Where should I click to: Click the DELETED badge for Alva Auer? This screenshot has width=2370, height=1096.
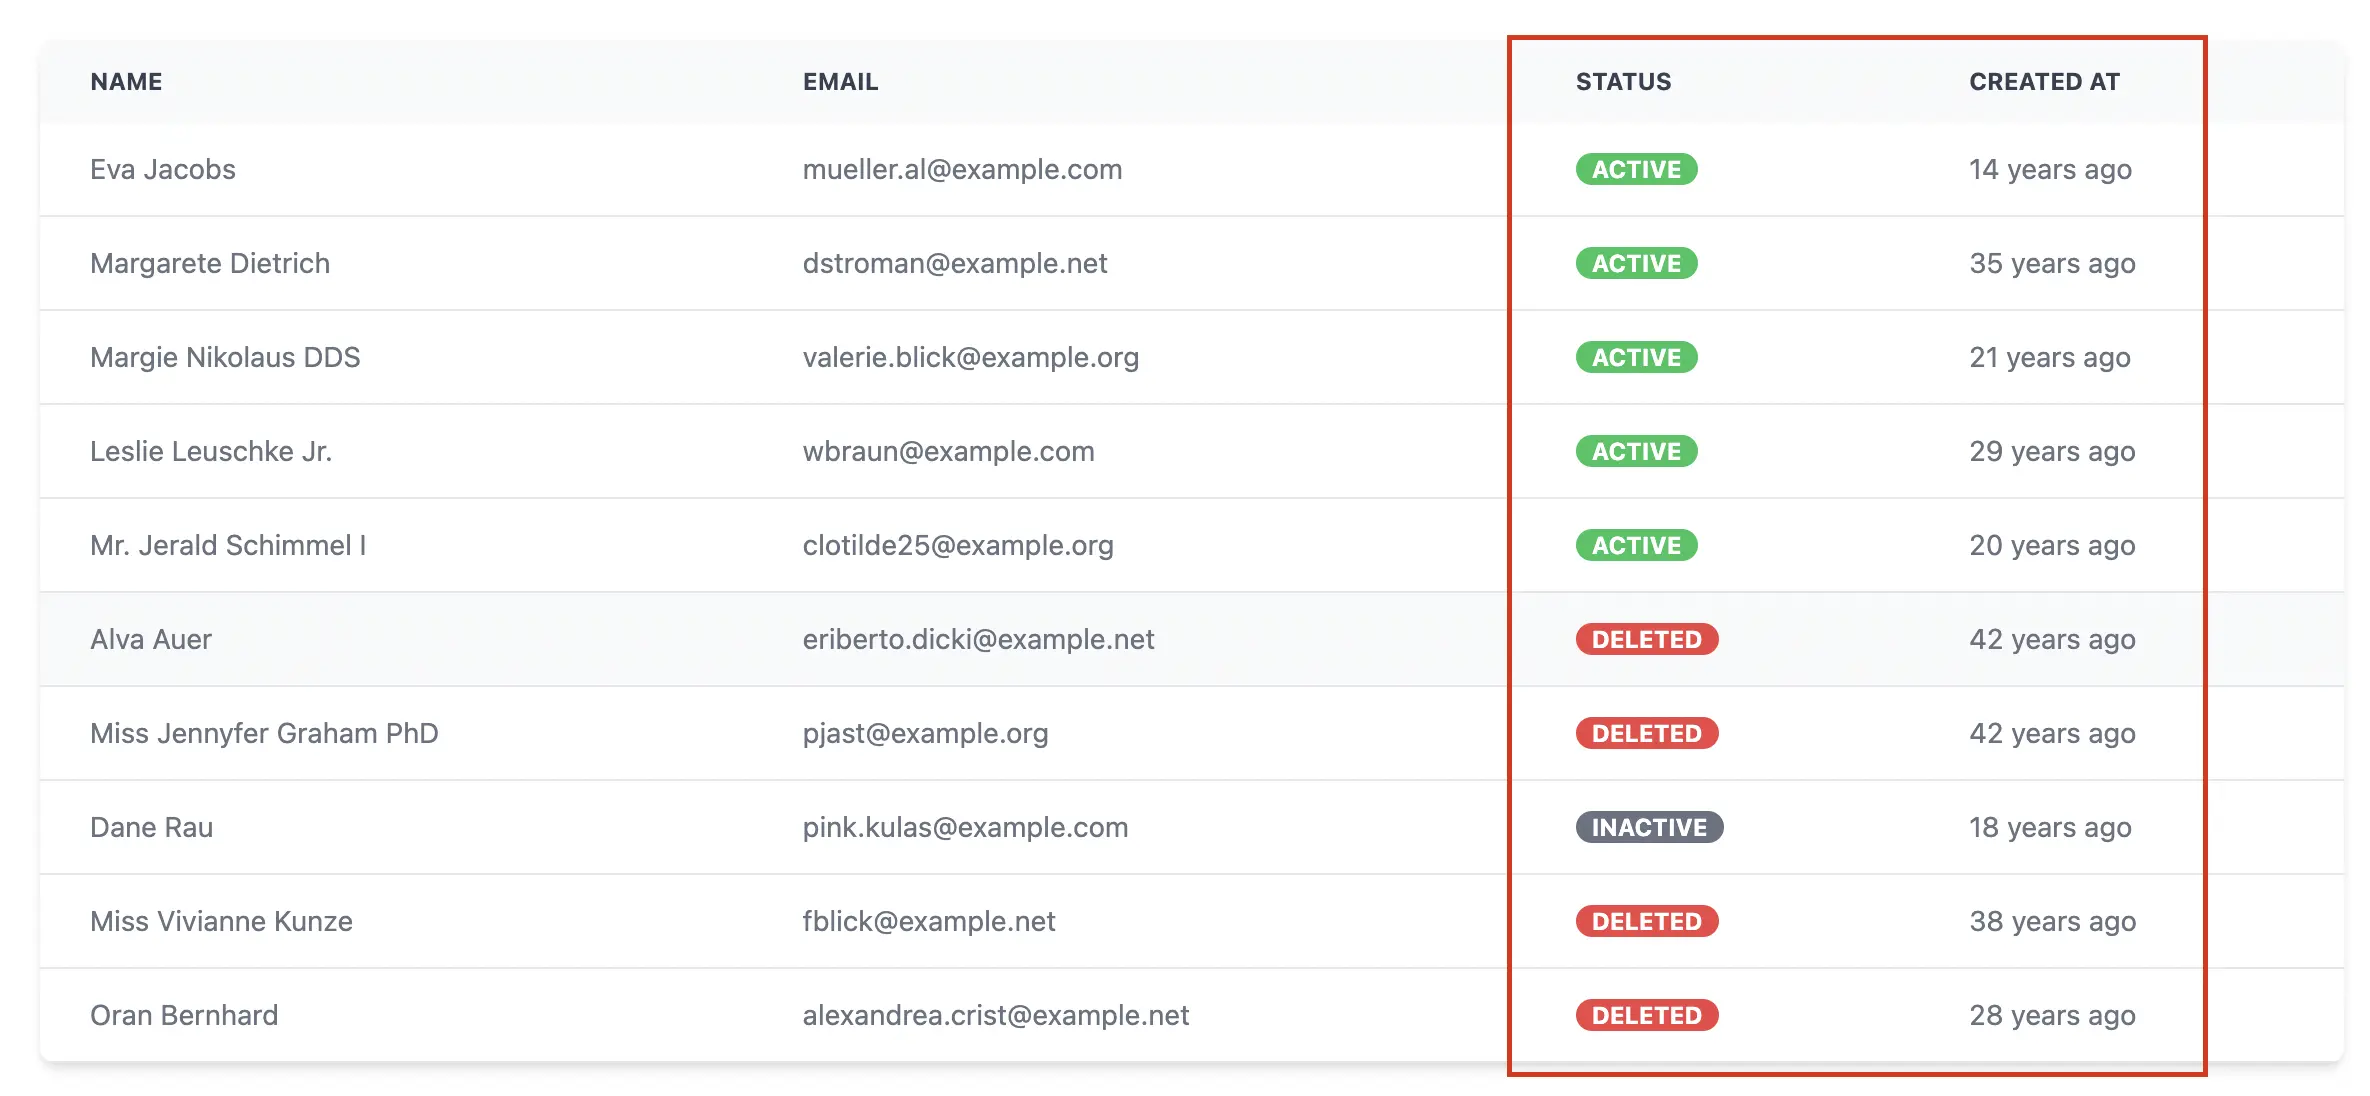[1646, 640]
